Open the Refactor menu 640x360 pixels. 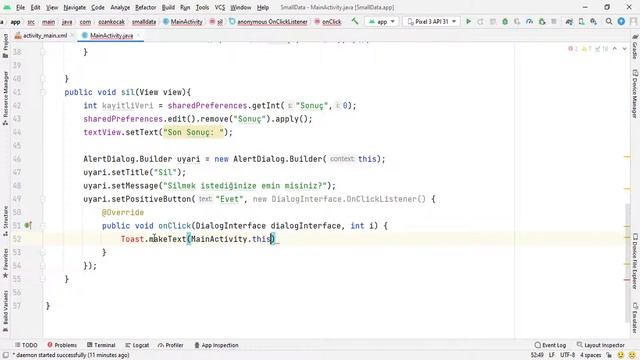[x=146, y=7]
